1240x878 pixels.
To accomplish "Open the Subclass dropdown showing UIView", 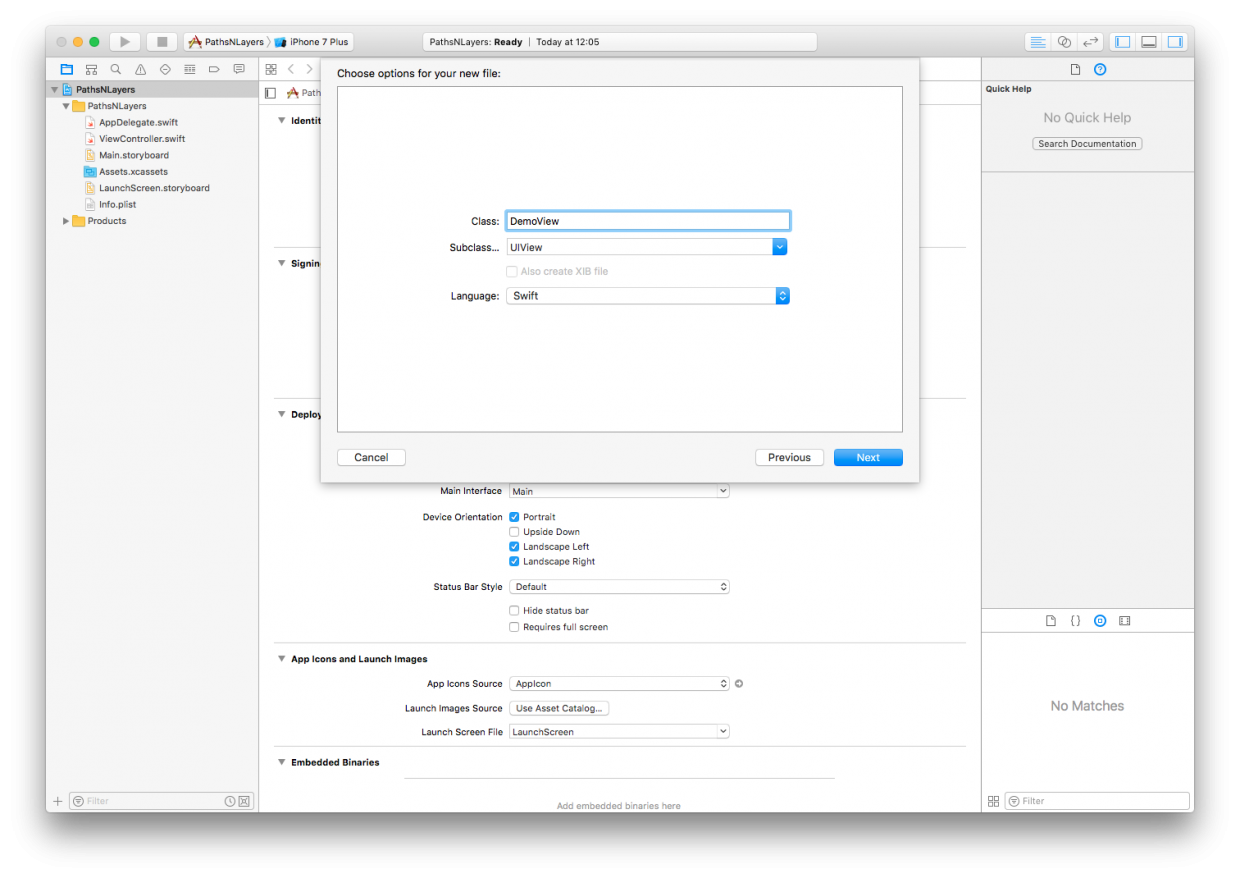I will 779,247.
